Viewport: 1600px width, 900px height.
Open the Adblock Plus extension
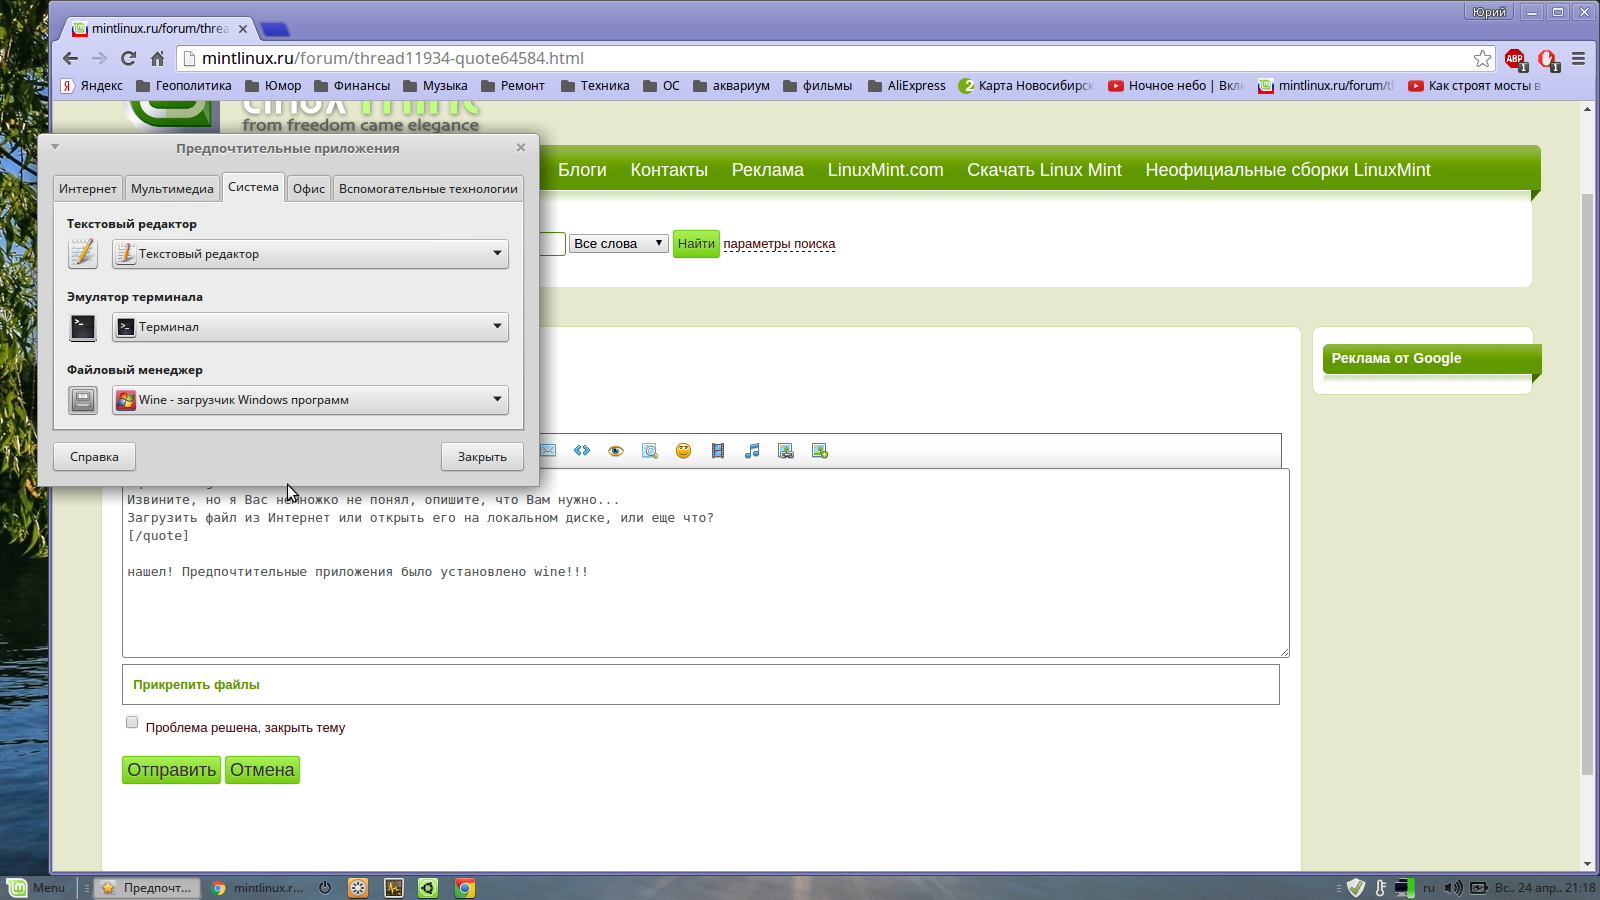coord(1515,59)
